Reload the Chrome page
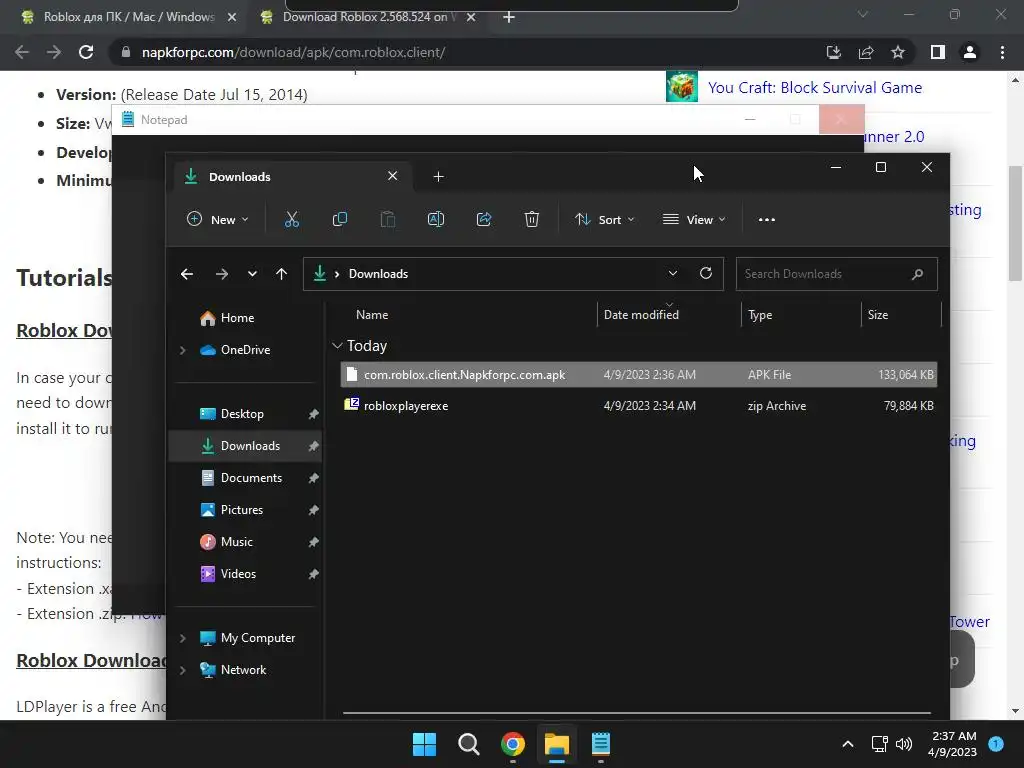The image size is (1024, 768). click(x=86, y=52)
